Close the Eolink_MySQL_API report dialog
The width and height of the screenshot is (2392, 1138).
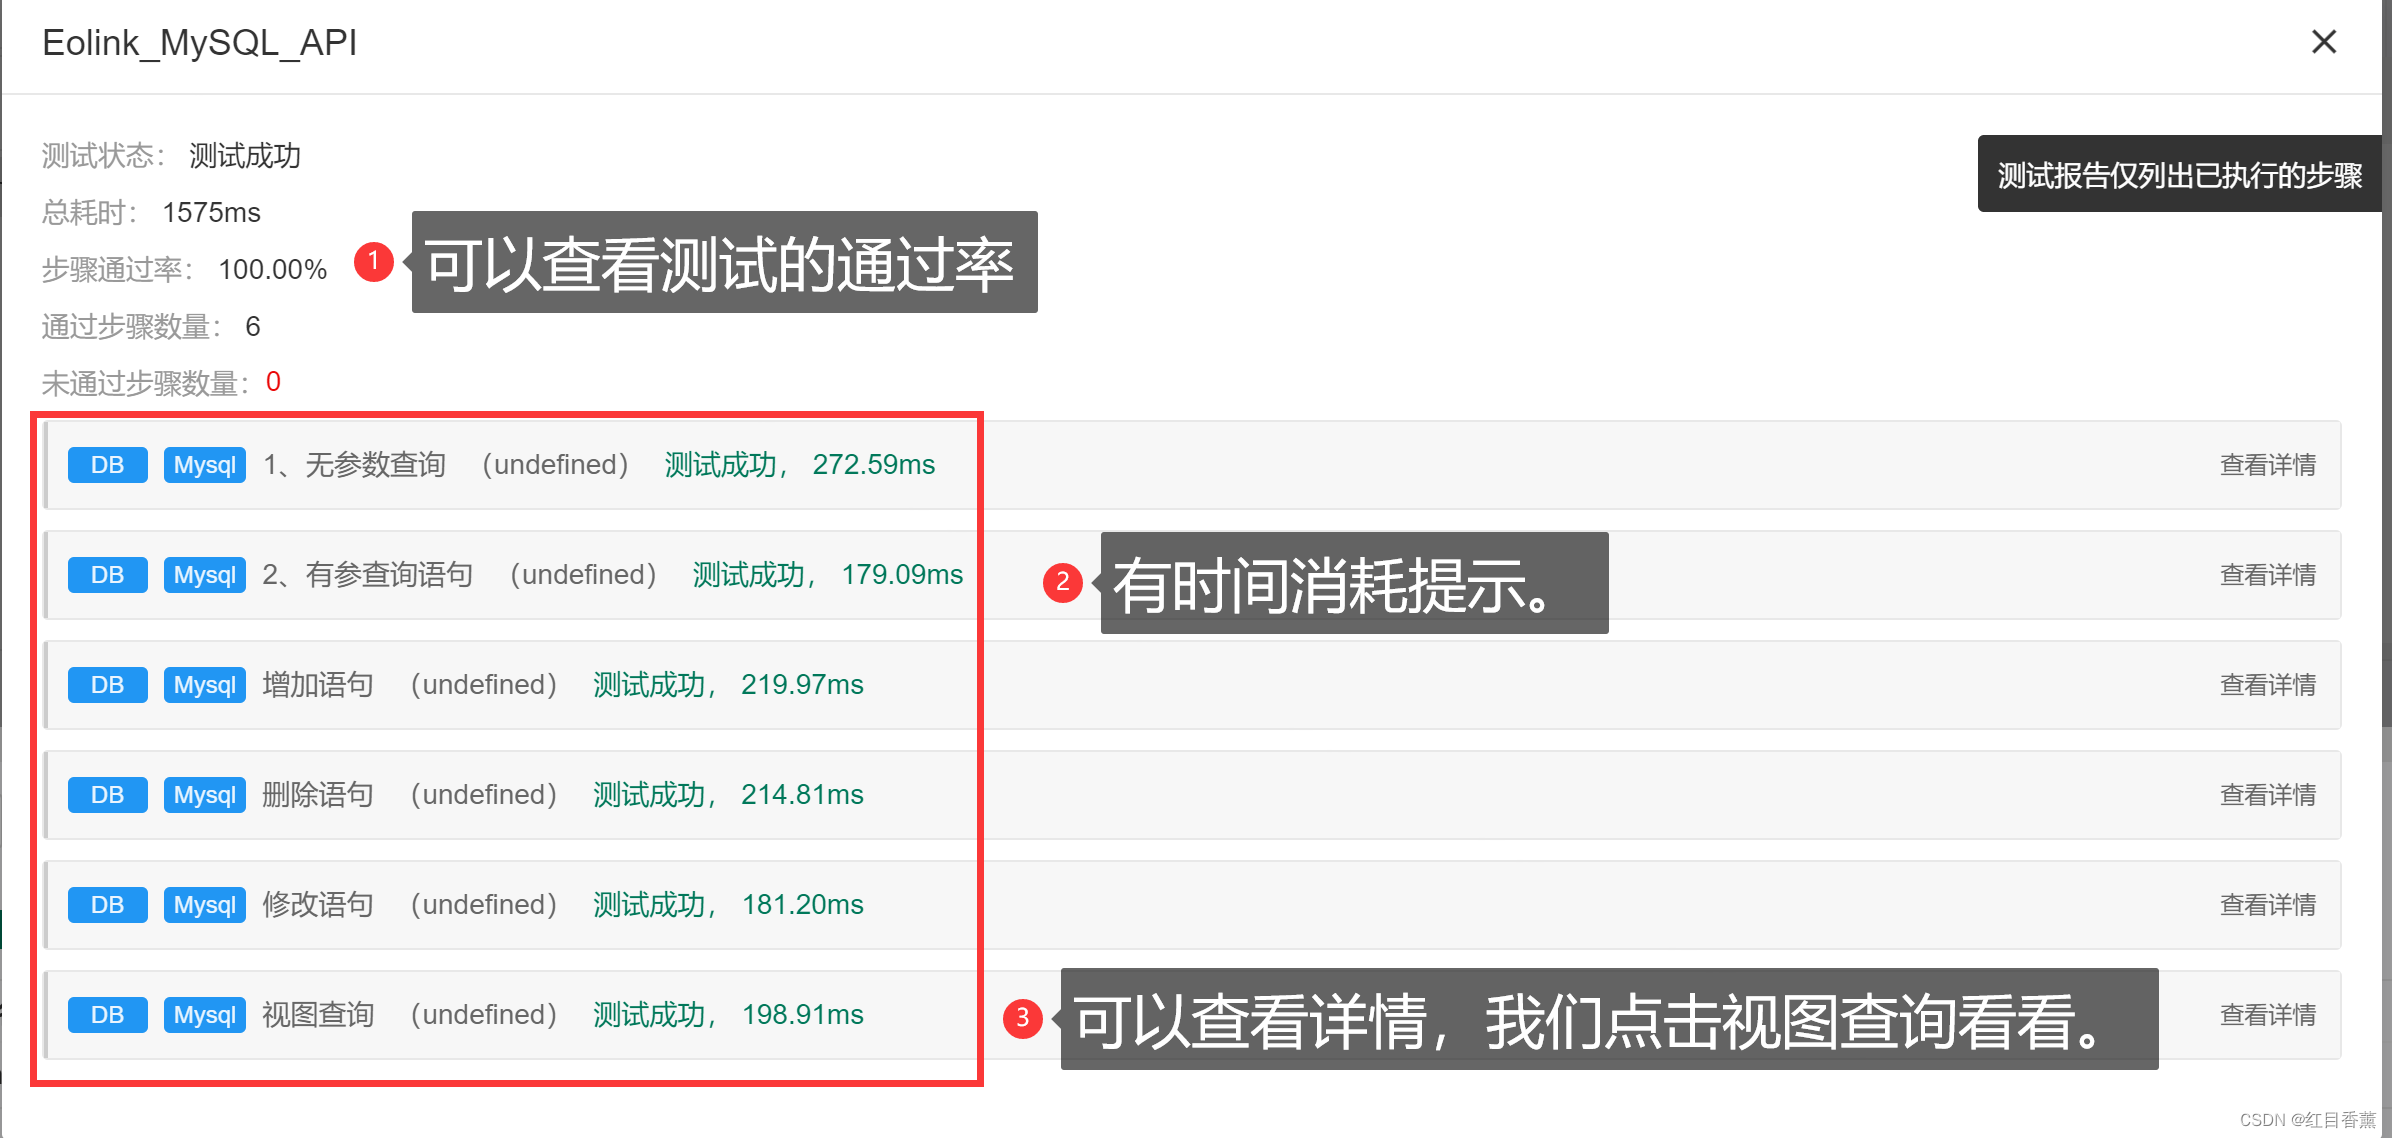pos(2324,42)
